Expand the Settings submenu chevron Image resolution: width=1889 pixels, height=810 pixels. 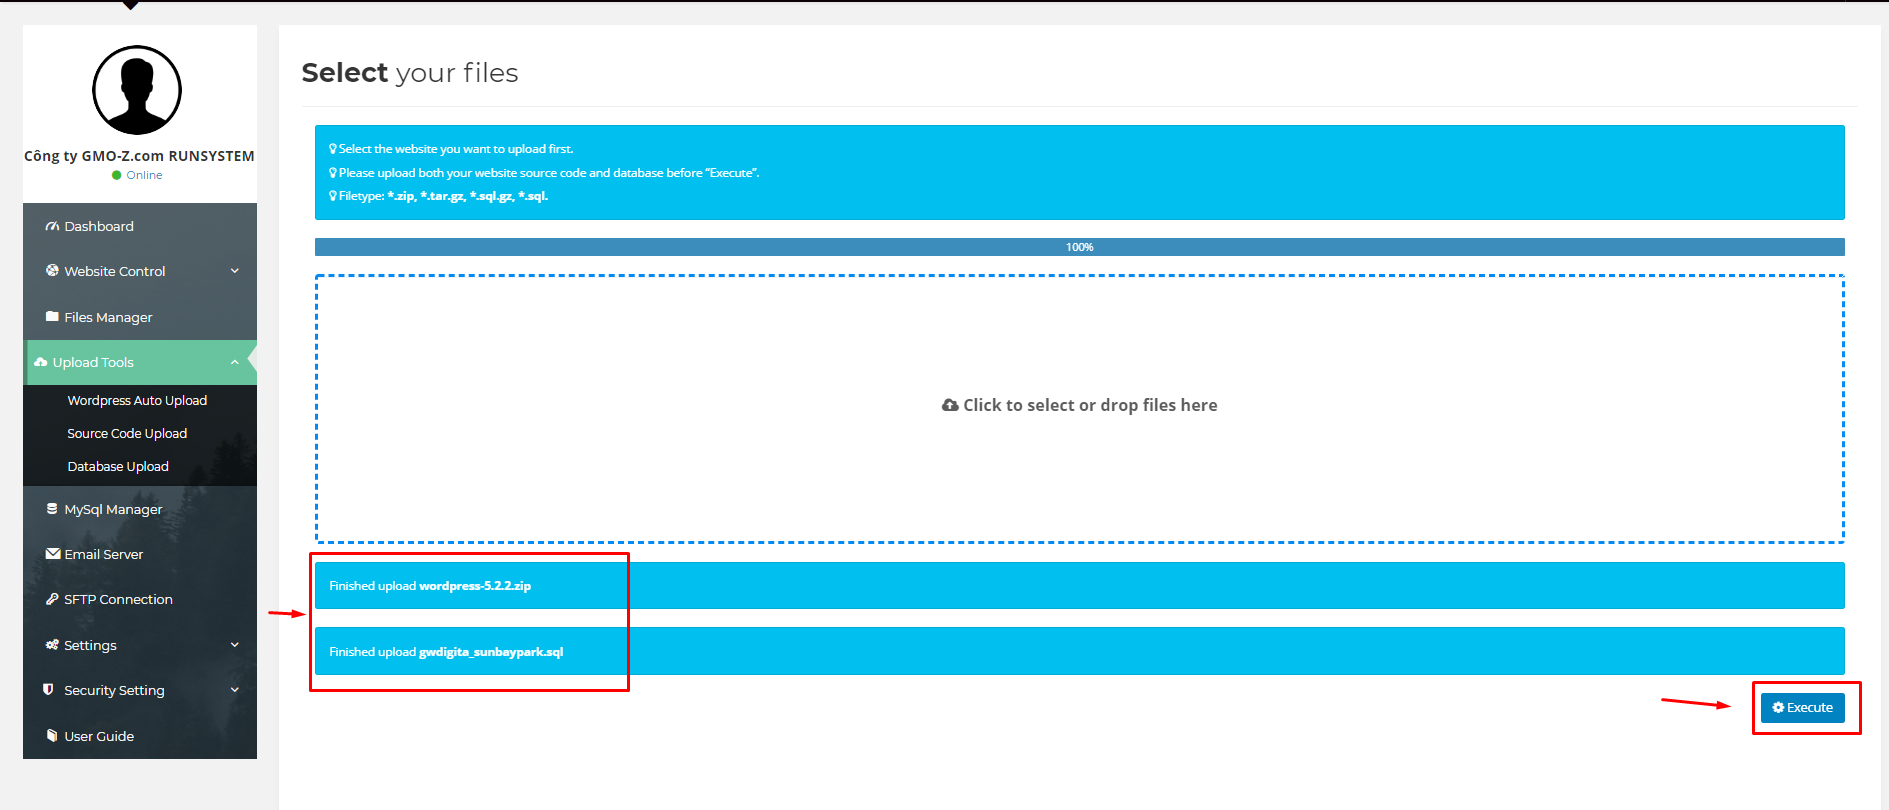pos(235,645)
